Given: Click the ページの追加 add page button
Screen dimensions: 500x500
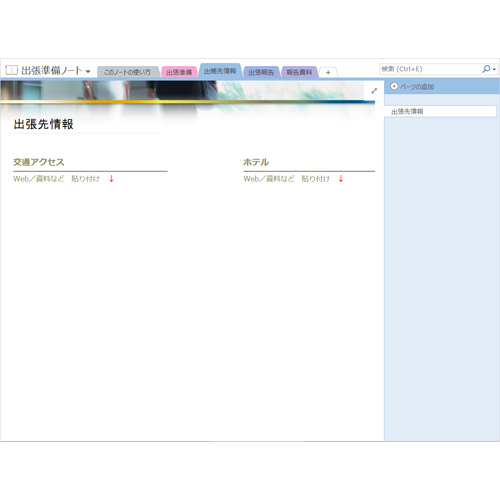Looking at the screenshot, I should tap(412, 87).
